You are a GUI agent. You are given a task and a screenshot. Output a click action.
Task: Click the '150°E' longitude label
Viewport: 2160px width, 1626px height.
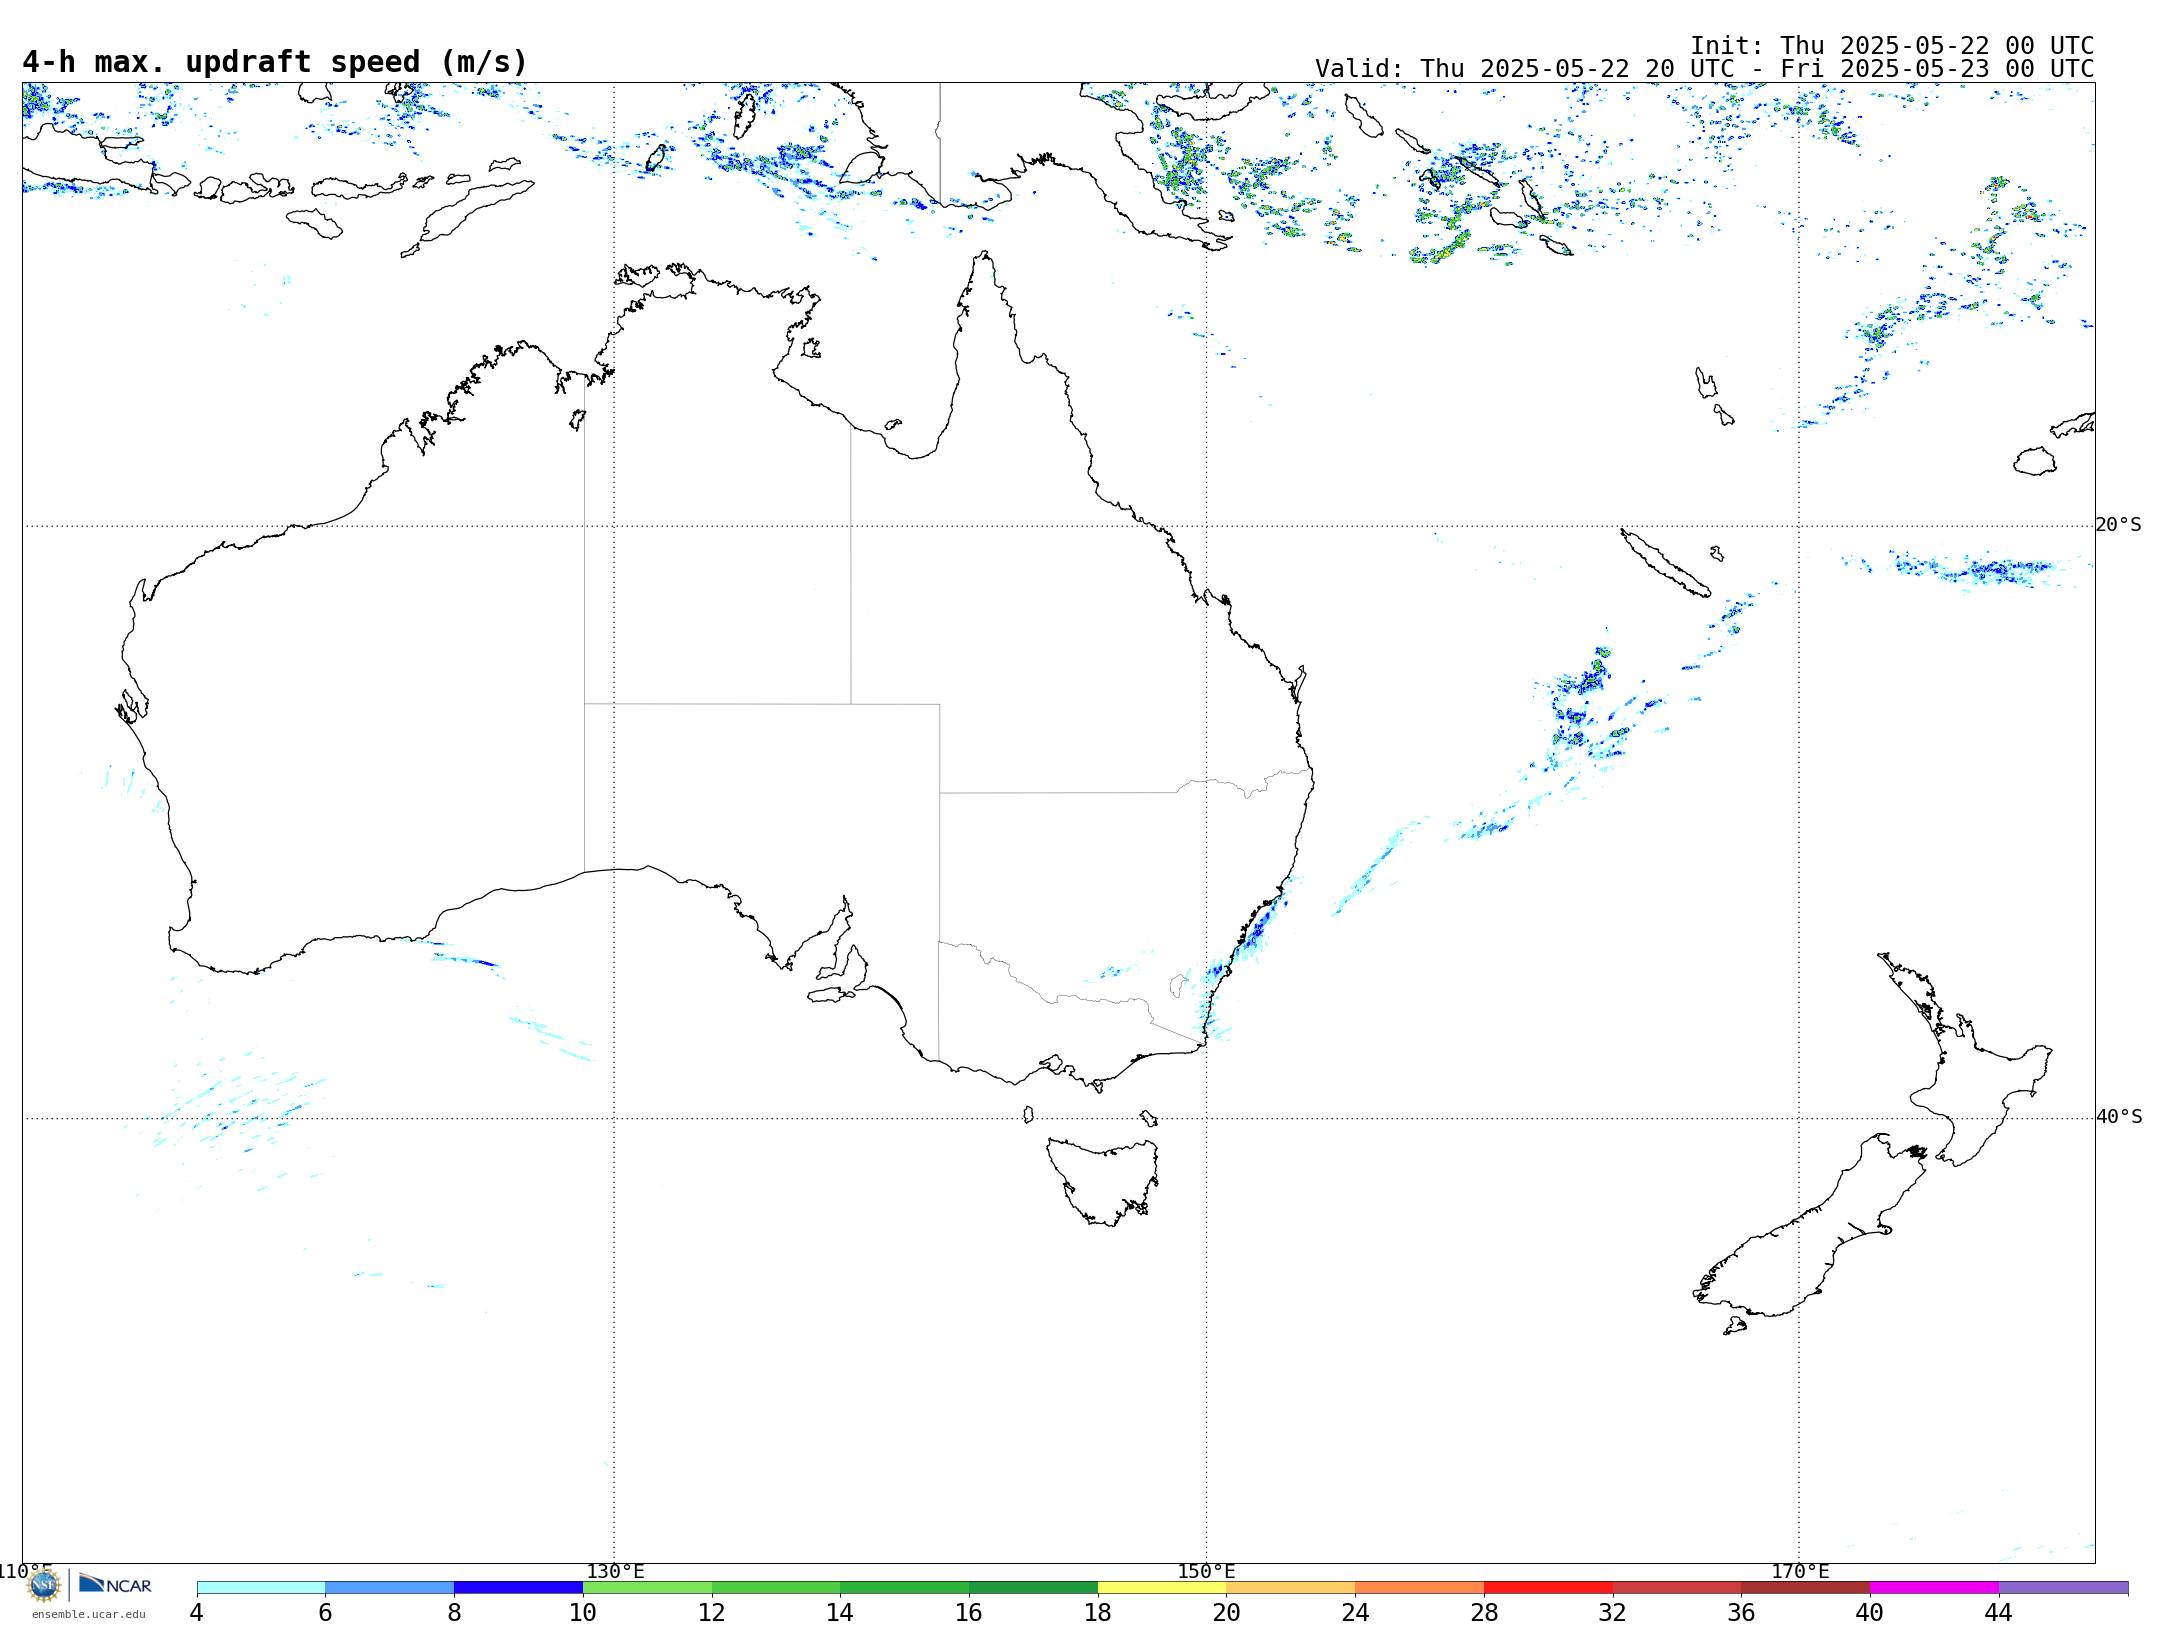click(1206, 1571)
